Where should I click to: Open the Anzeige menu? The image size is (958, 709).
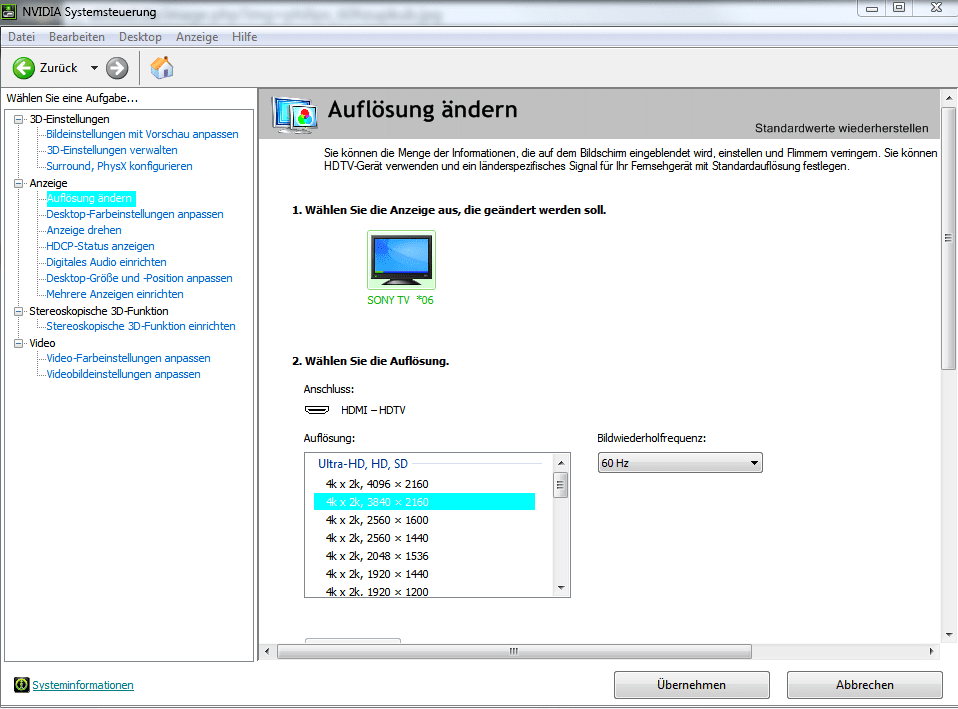coord(197,37)
